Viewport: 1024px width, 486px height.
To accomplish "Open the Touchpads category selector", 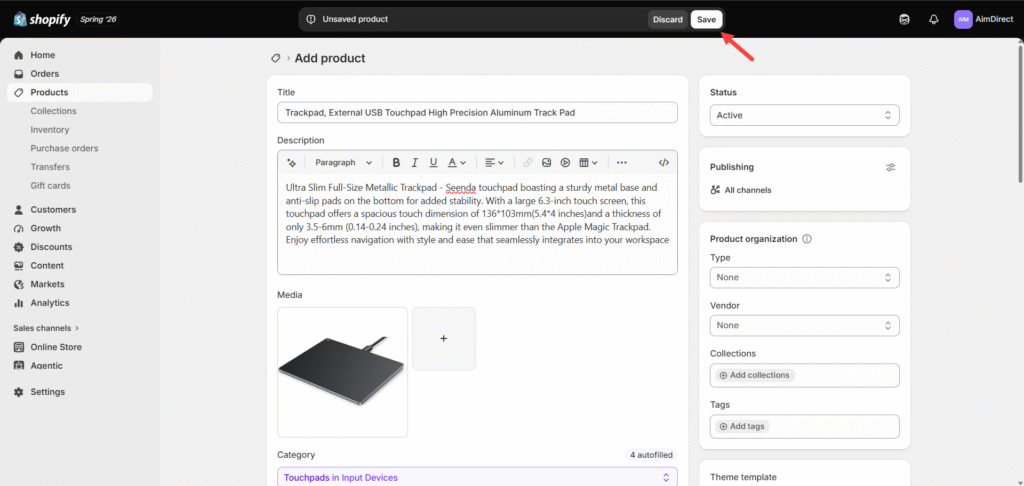I will [x=477, y=478].
